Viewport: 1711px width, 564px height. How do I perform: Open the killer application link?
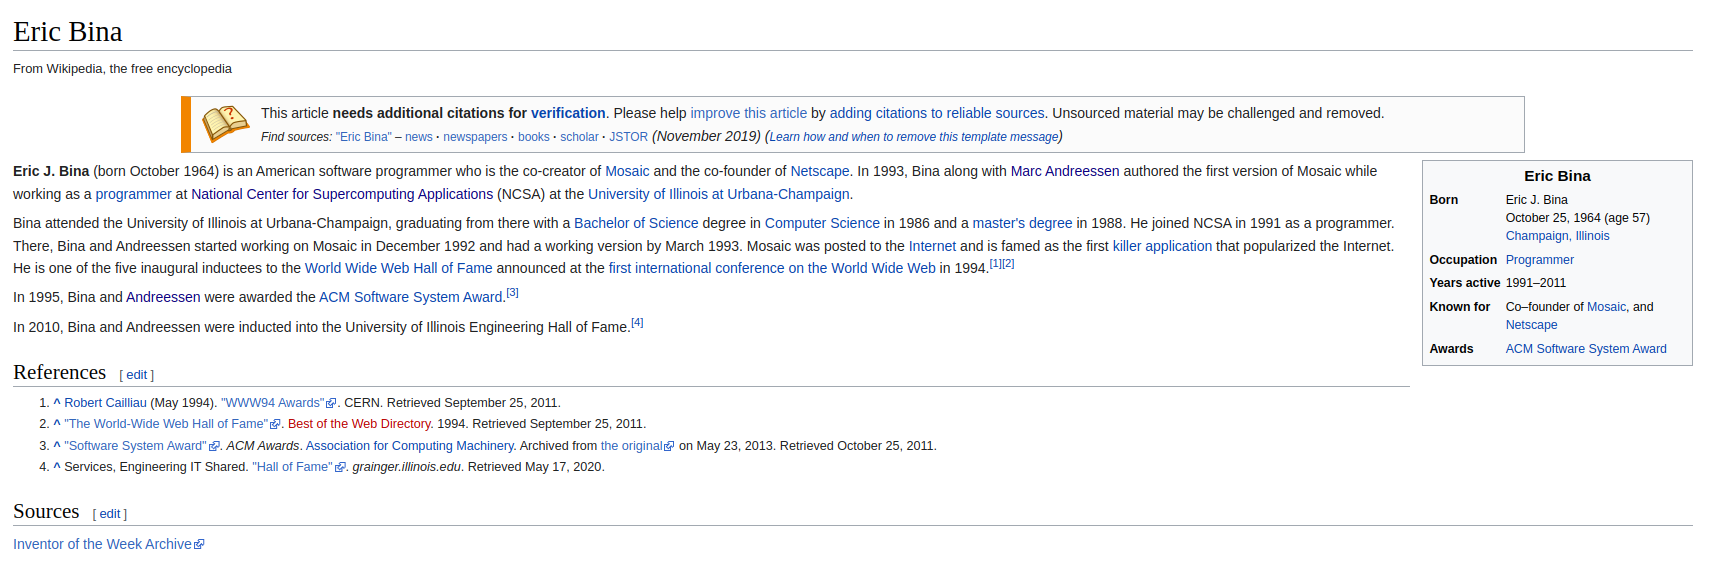(x=1162, y=246)
